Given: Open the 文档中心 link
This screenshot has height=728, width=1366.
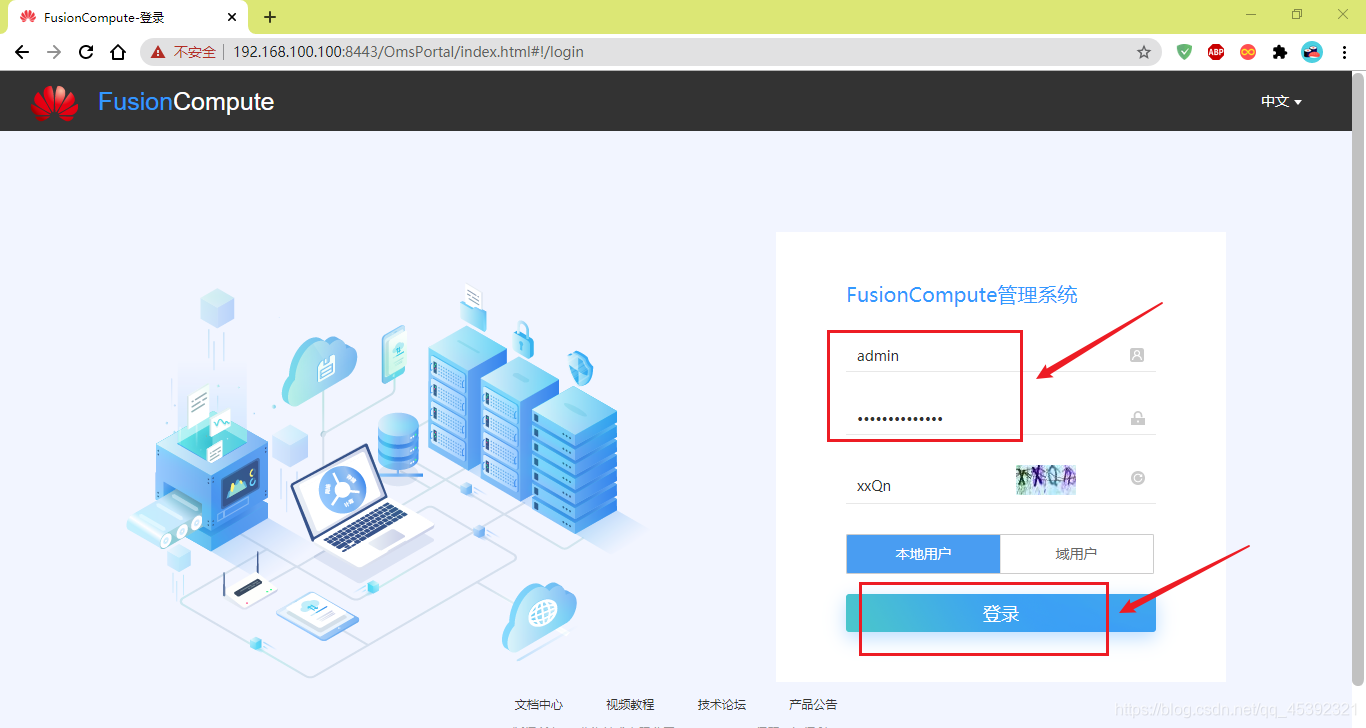Looking at the screenshot, I should point(539,705).
